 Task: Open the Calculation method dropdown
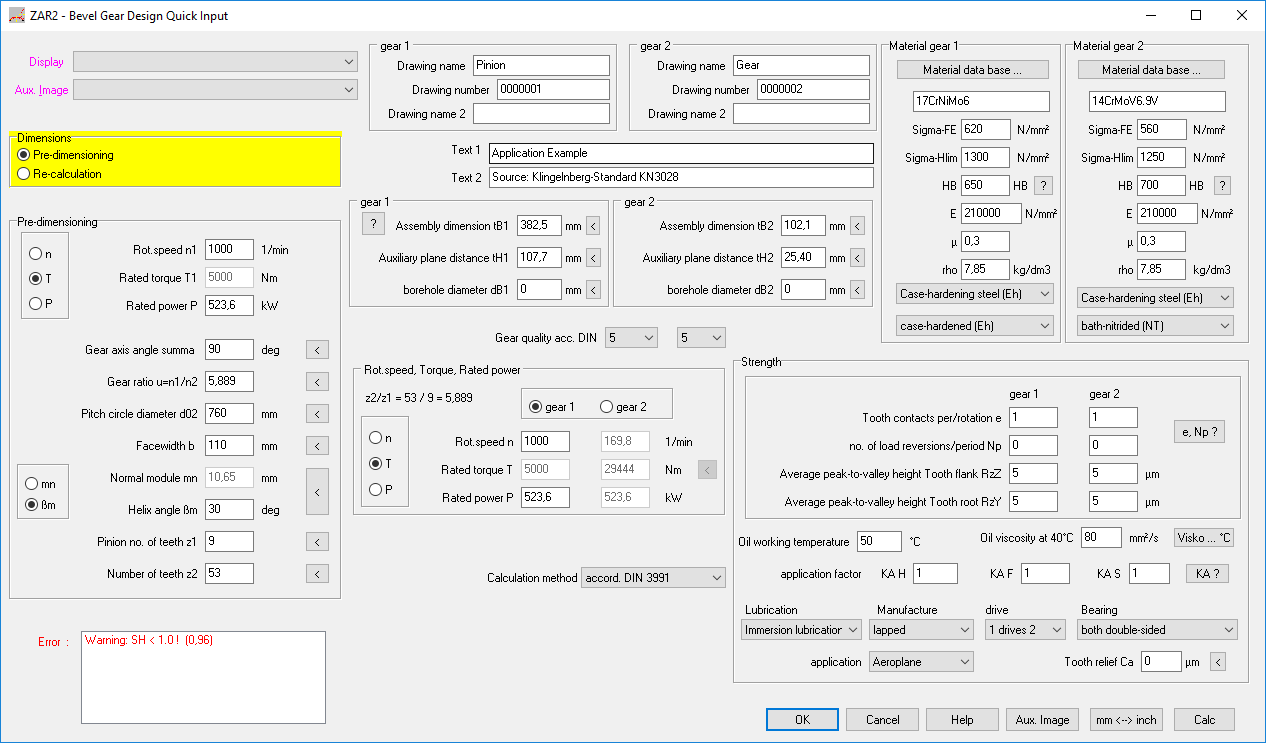click(653, 578)
